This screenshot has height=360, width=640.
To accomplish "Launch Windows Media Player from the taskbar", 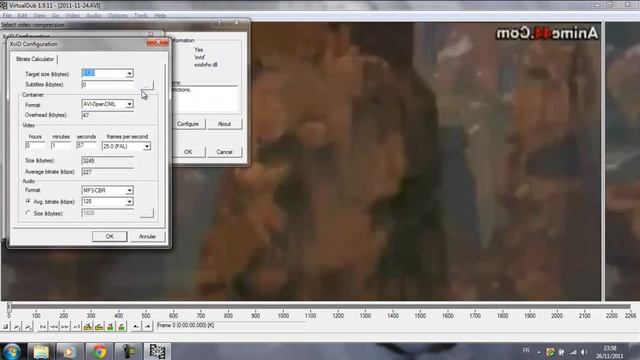I will coord(69,351).
